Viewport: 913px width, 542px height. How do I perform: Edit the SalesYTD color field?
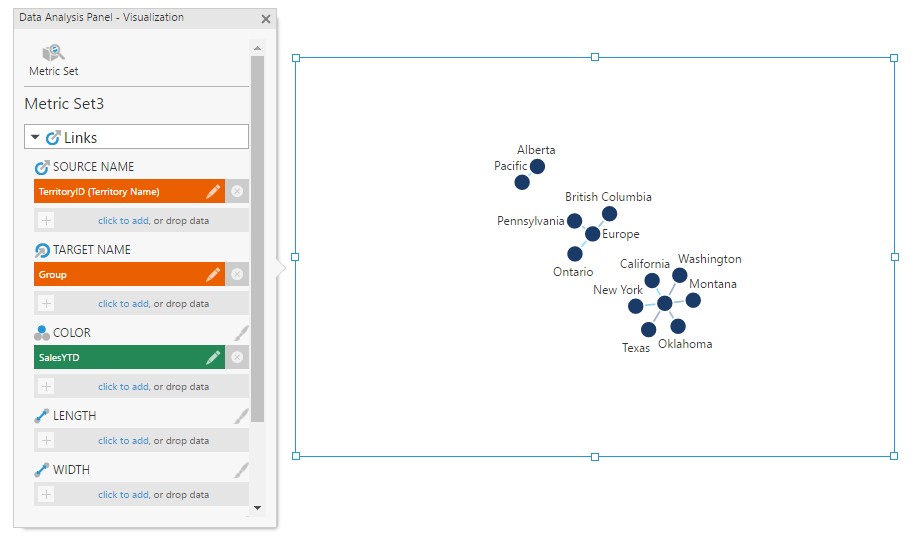tap(213, 357)
